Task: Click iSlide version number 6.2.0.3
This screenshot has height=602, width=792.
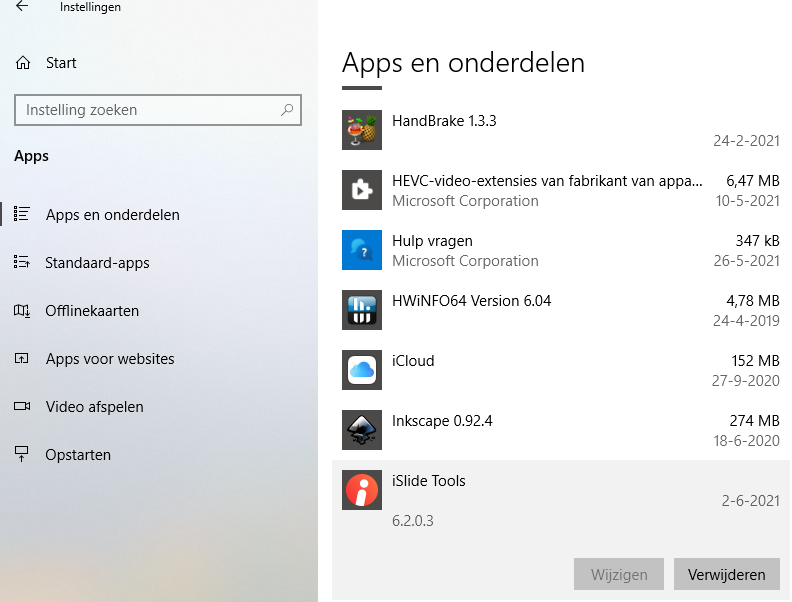Action: pos(413,521)
